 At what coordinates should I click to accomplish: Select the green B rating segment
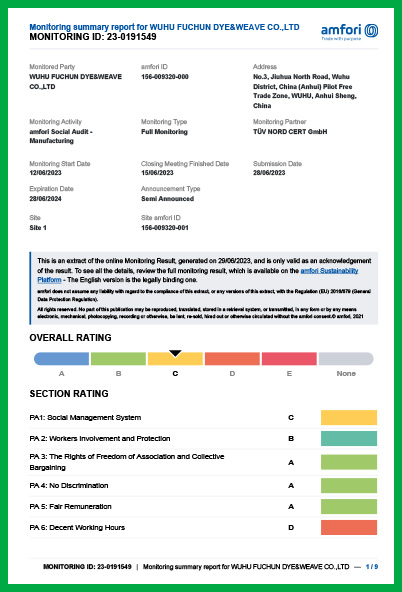pos(118,359)
